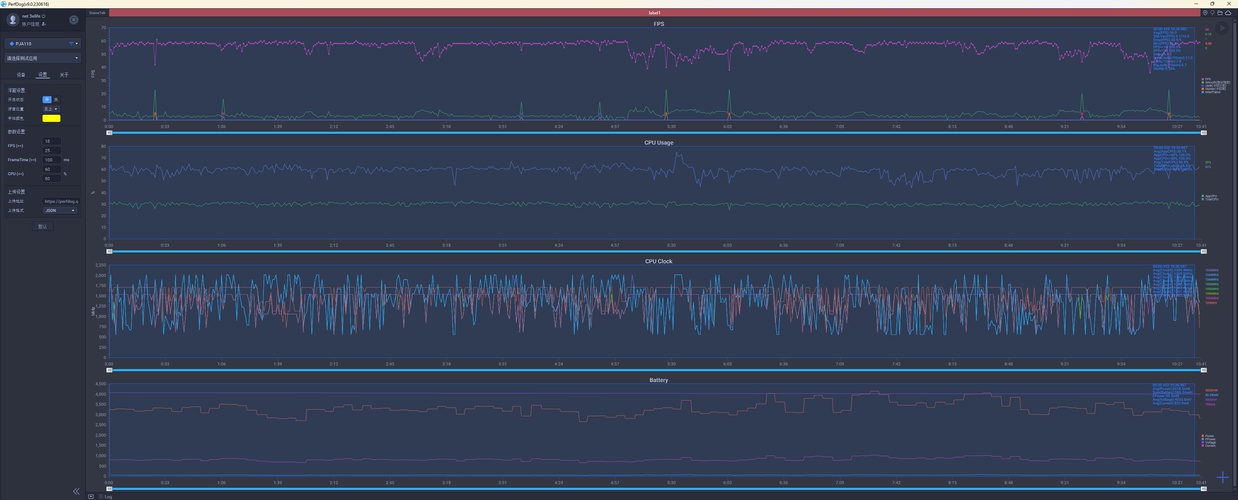Viewport: 1238px width, 500px height.
Task: Select the SceneTab tab
Action: tap(97, 13)
